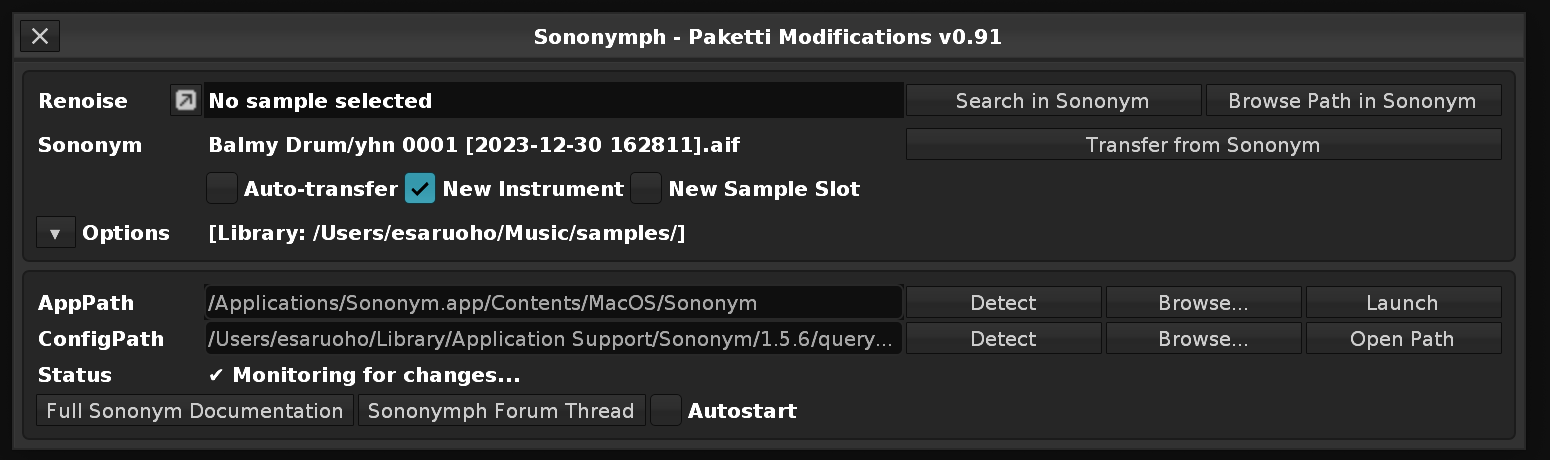Screen dimensions: 1550x460
Task: Detect the AppPath automatically
Action: pos(1003,303)
